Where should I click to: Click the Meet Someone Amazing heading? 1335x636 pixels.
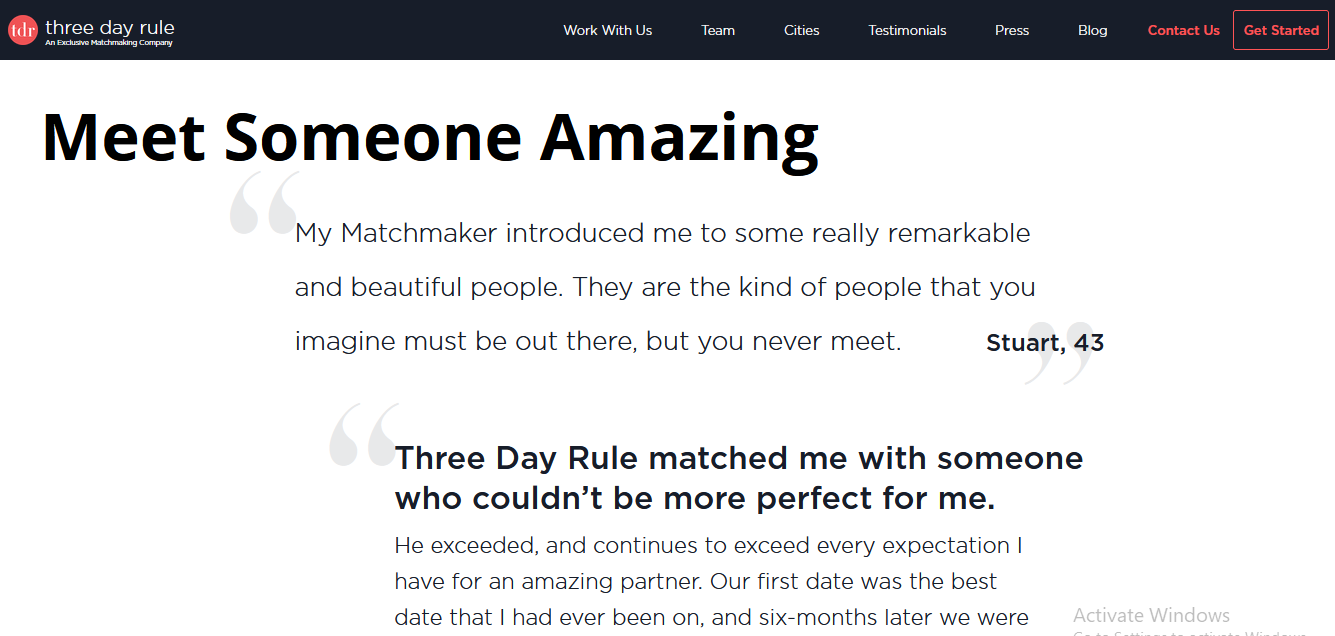coord(431,137)
